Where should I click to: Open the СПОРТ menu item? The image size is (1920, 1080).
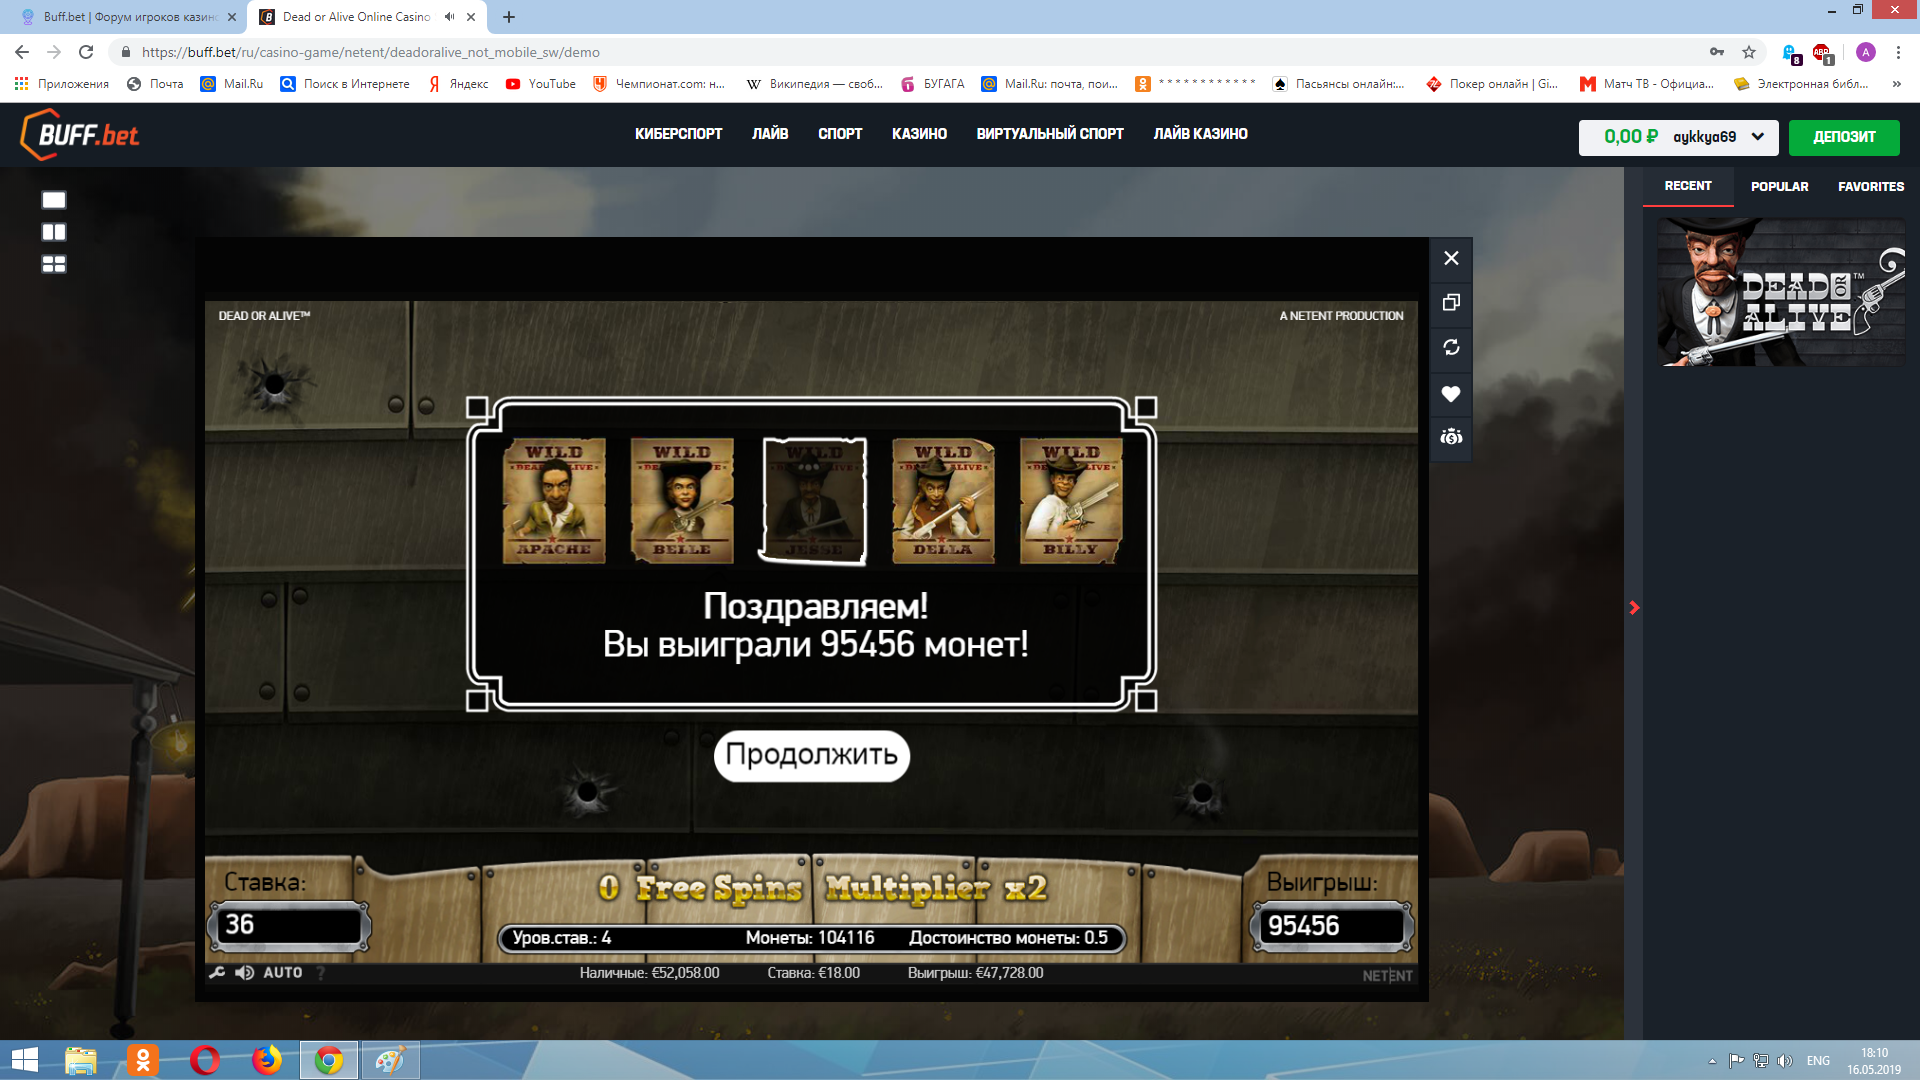tap(840, 134)
